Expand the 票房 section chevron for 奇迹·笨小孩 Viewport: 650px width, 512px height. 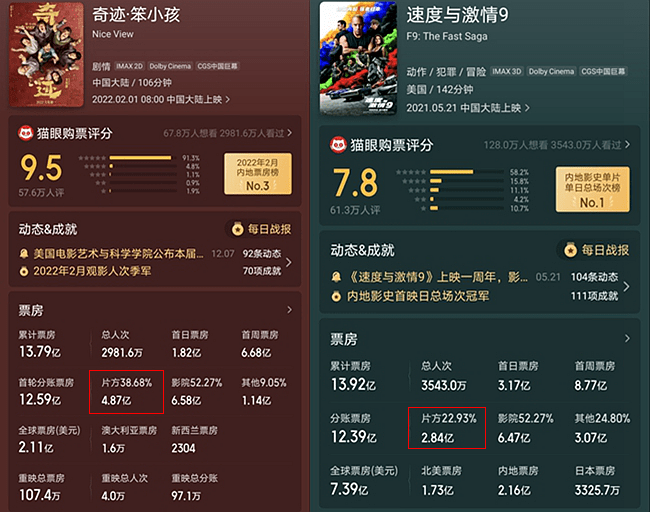click(x=289, y=310)
